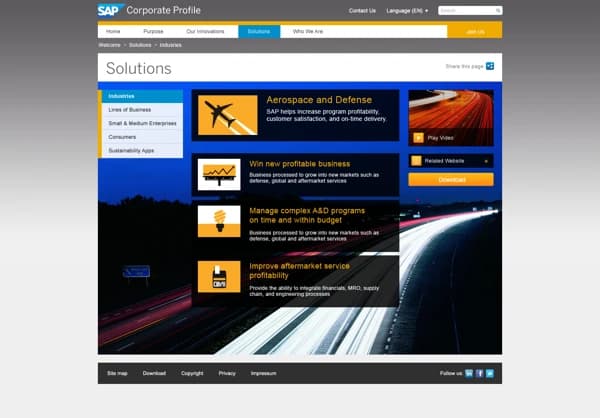The width and height of the screenshot is (600, 418).
Task: Open the Download footer link
Action: [x=154, y=373]
